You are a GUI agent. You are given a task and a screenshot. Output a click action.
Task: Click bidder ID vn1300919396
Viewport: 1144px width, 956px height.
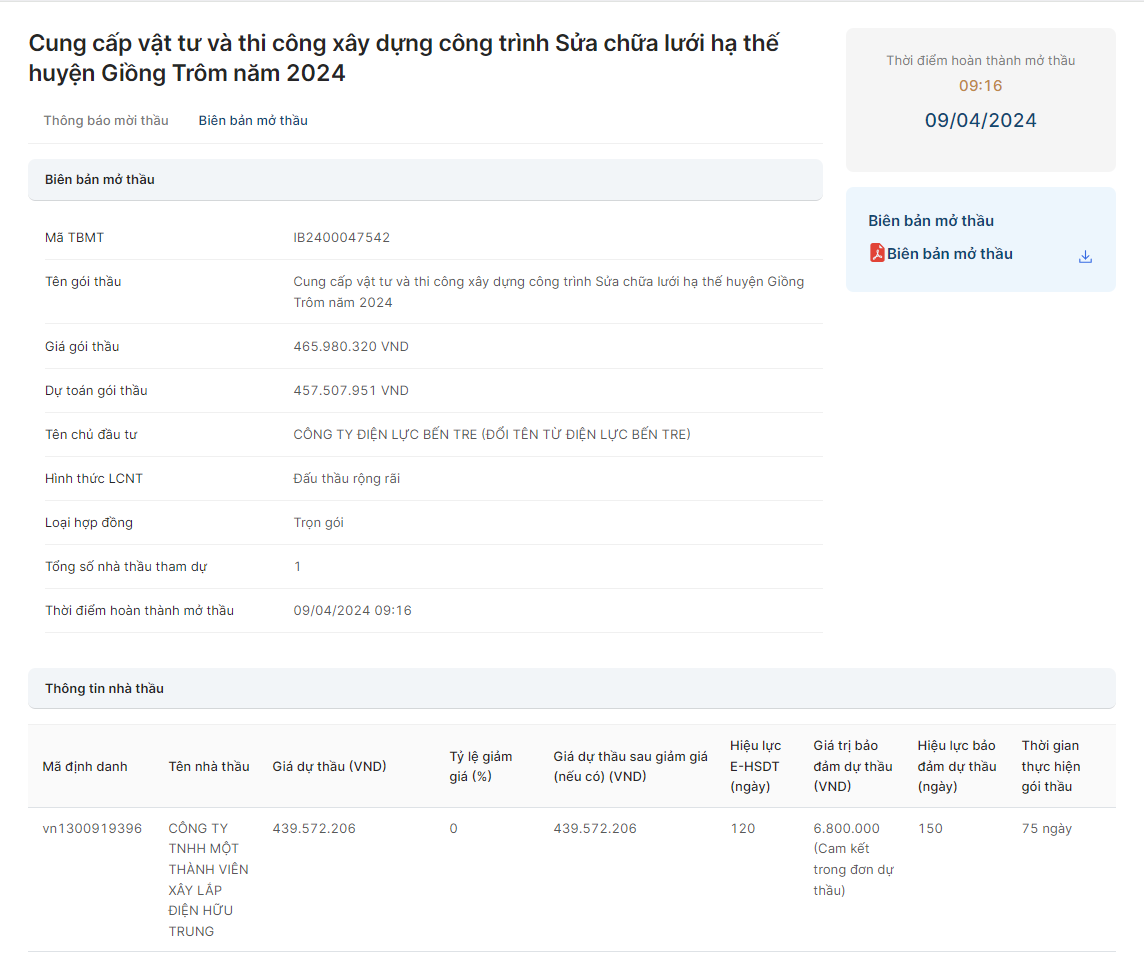coord(92,829)
